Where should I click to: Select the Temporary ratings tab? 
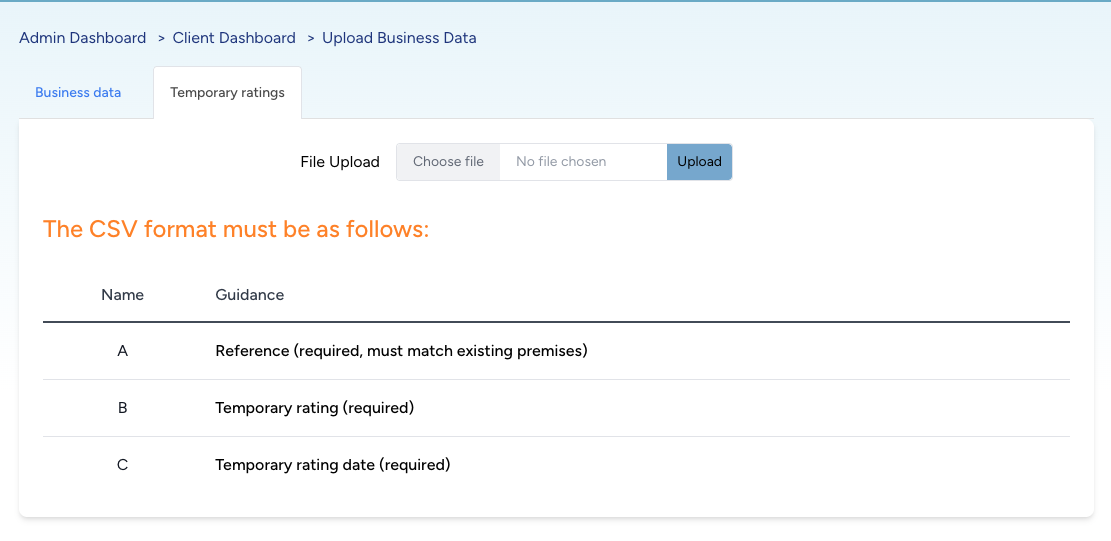(227, 93)
